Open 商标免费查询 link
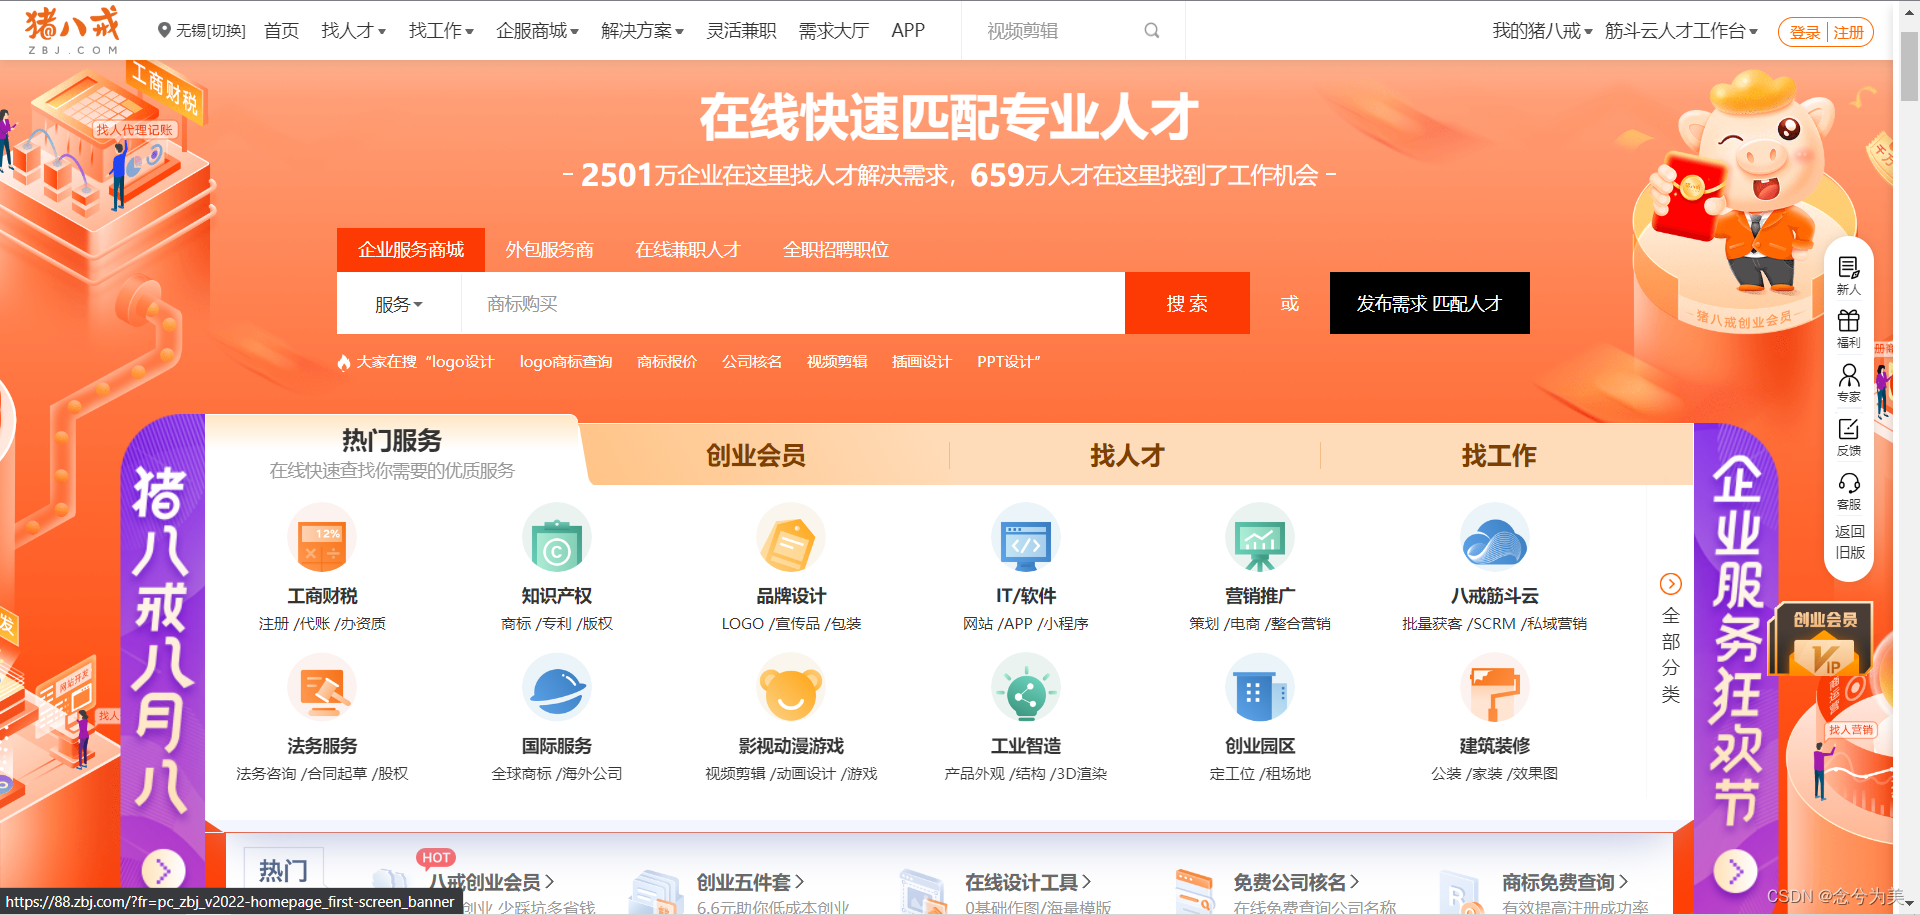This screenshot has width=1920, height=915. click(x=1565, y=882)
